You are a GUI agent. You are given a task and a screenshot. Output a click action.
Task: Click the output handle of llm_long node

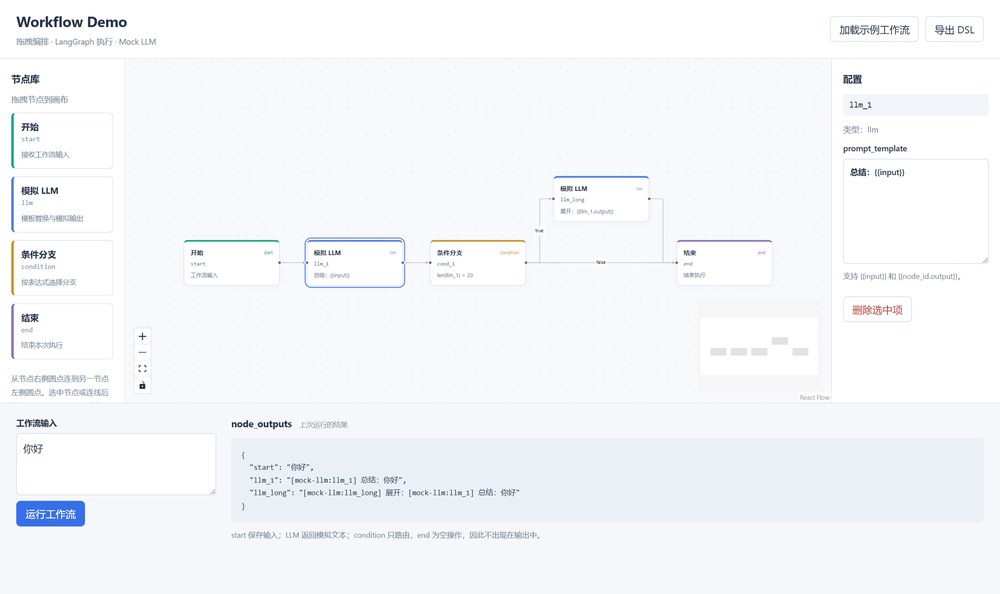[649, 198]
